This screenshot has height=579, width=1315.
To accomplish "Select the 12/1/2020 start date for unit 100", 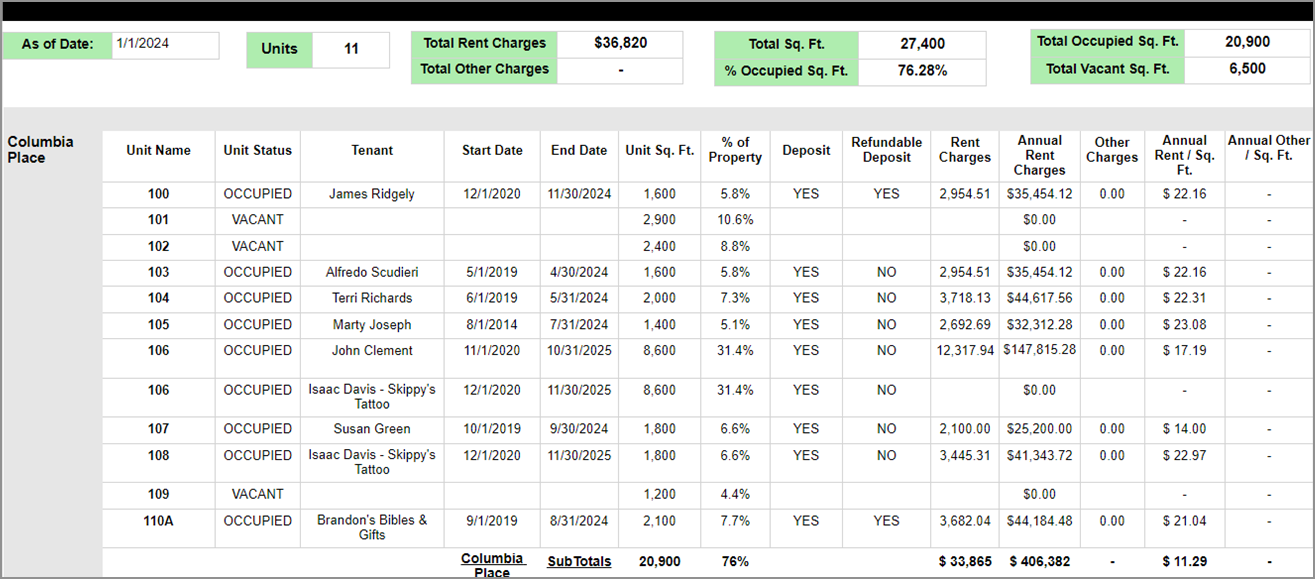I will click(x=491, y=194).
